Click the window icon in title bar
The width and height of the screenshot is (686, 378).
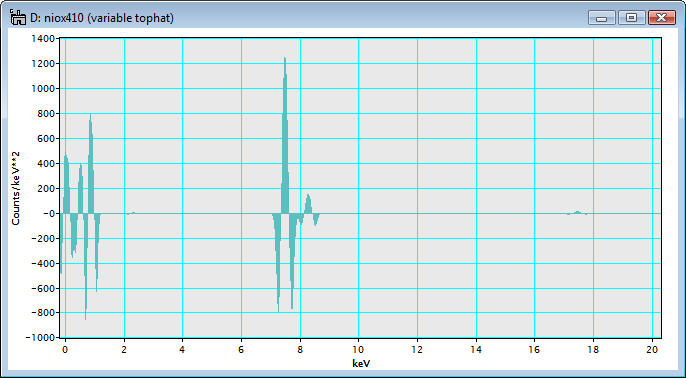(x=17, y=18)
